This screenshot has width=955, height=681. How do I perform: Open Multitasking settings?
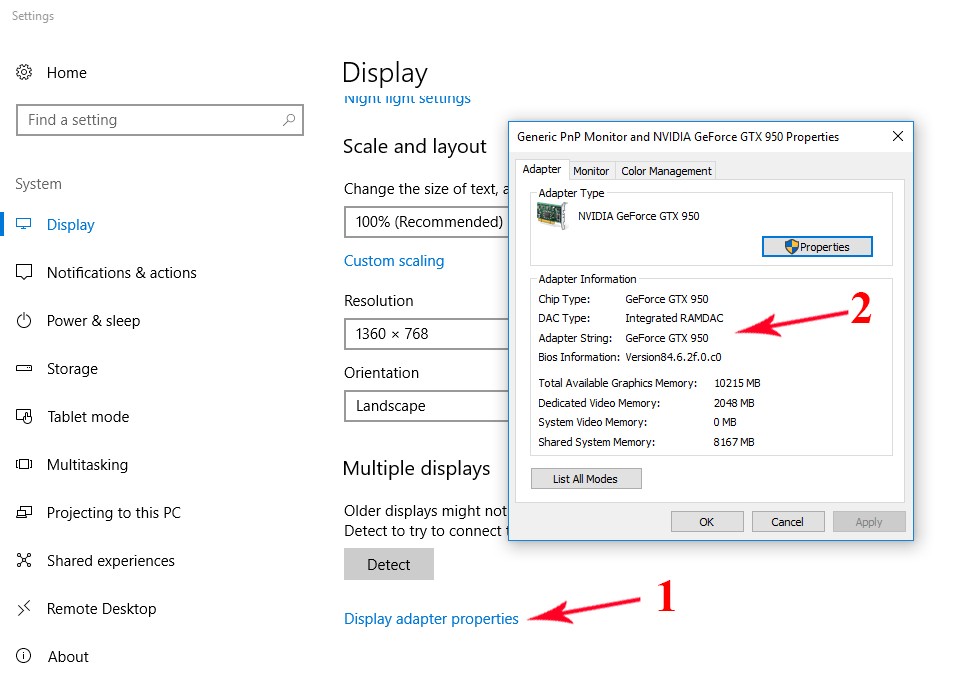tap(87, 465)
